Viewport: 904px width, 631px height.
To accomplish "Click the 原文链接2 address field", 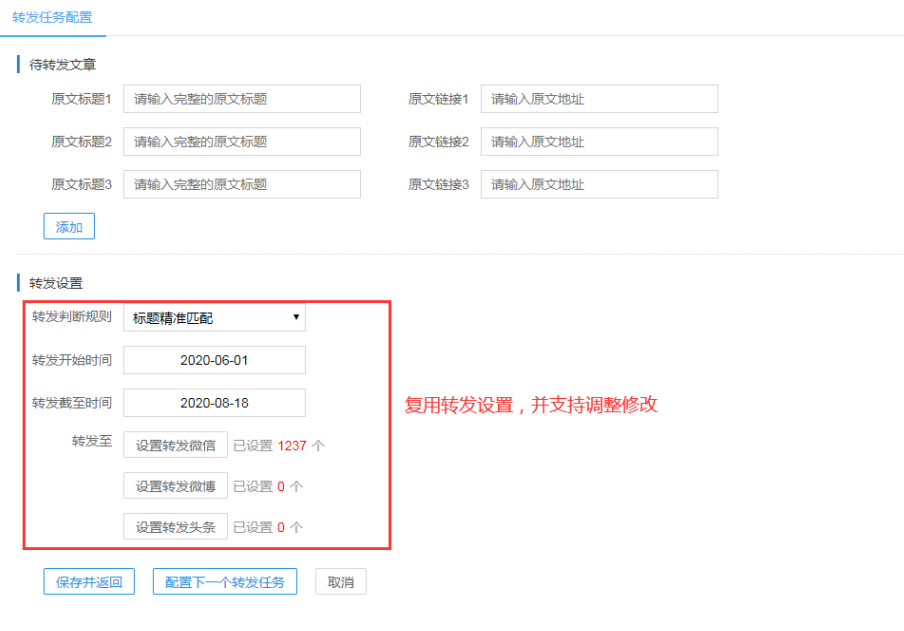I will click(598, 142).
